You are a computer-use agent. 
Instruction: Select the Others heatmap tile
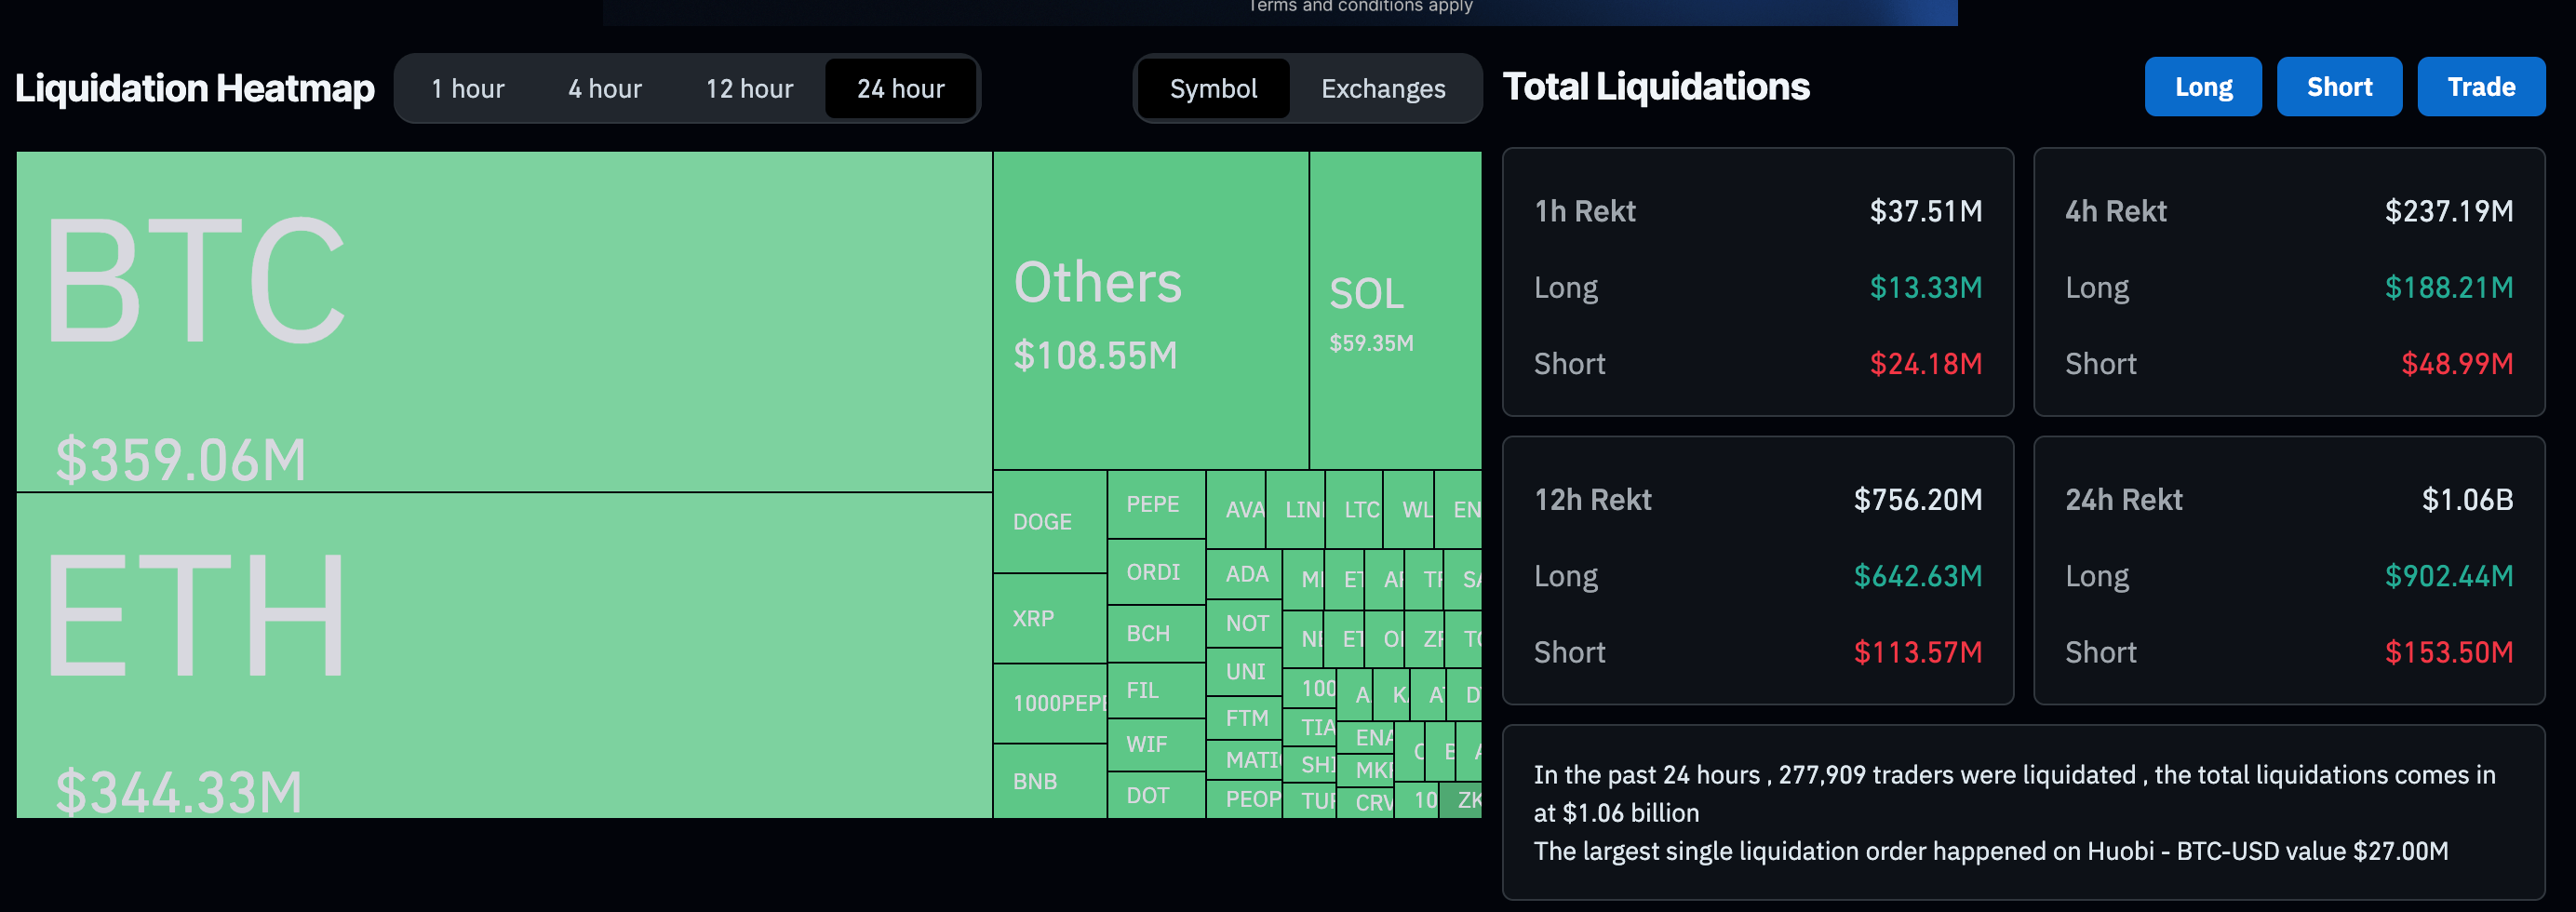1151,310
